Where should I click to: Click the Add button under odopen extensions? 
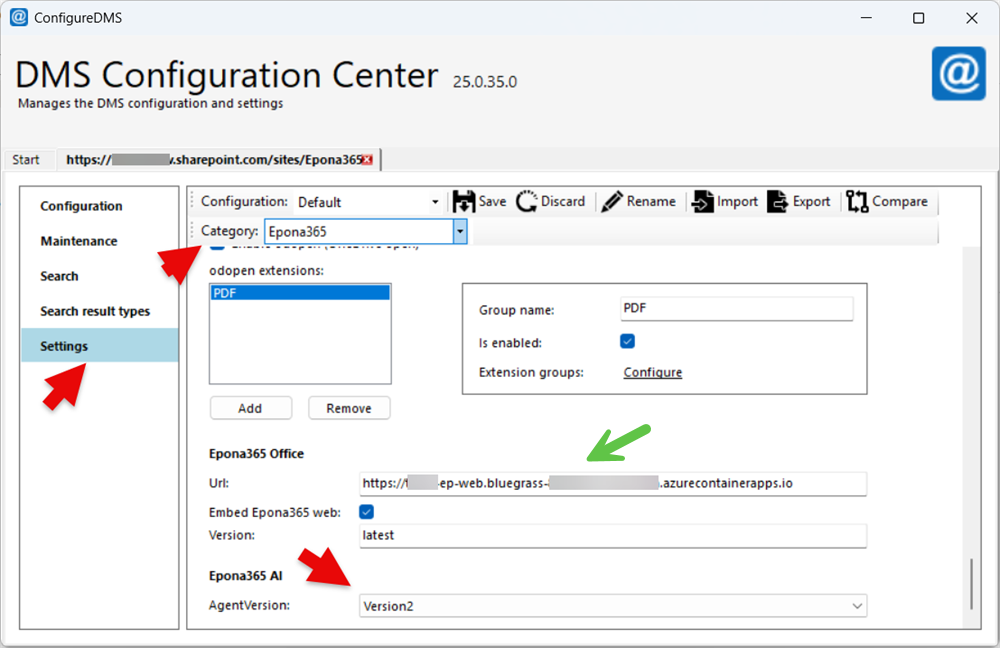click(251, 408)
